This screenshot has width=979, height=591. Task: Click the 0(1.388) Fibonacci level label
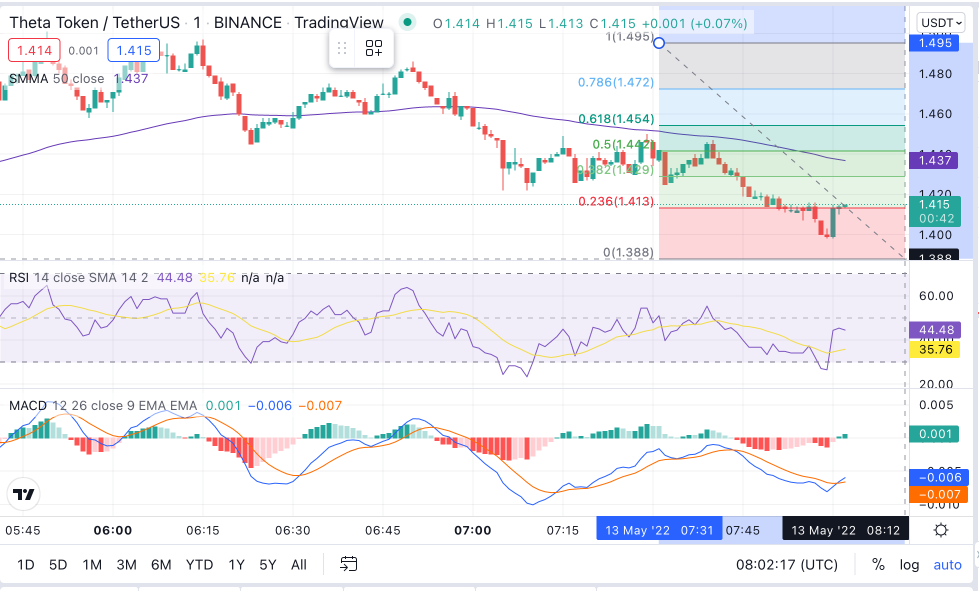629,252
